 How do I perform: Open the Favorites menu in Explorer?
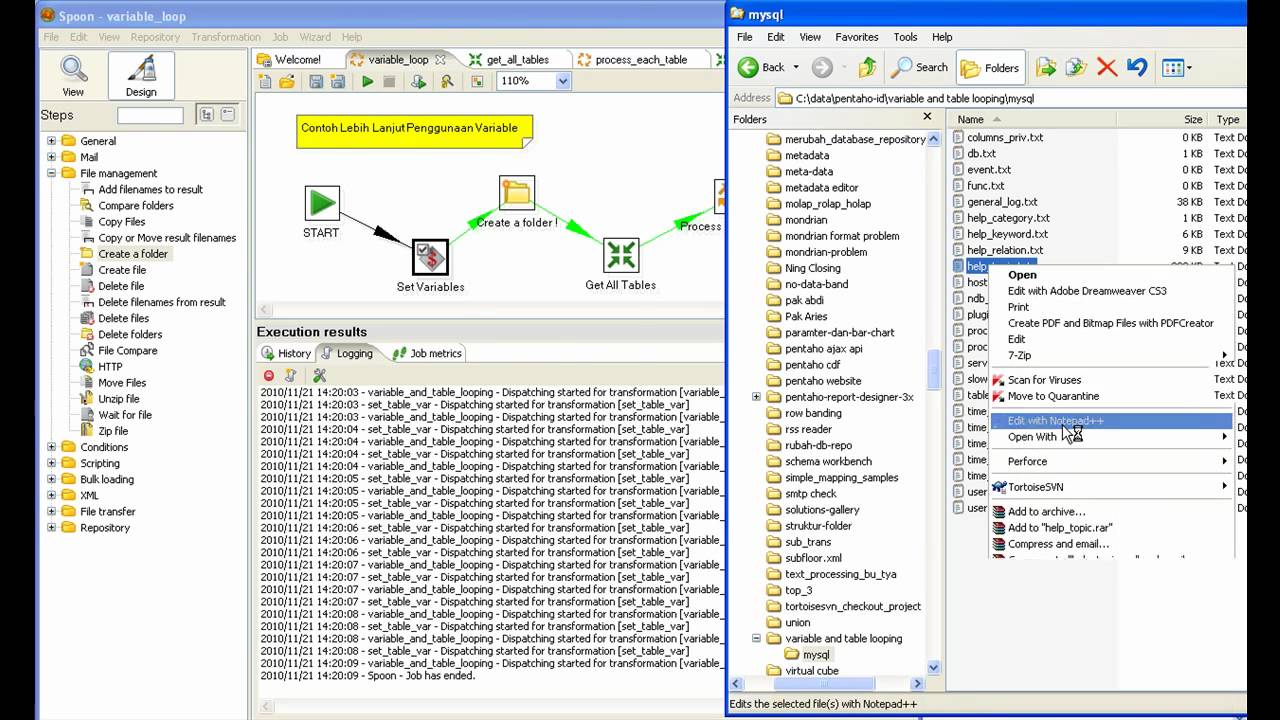tap(857, 37)
